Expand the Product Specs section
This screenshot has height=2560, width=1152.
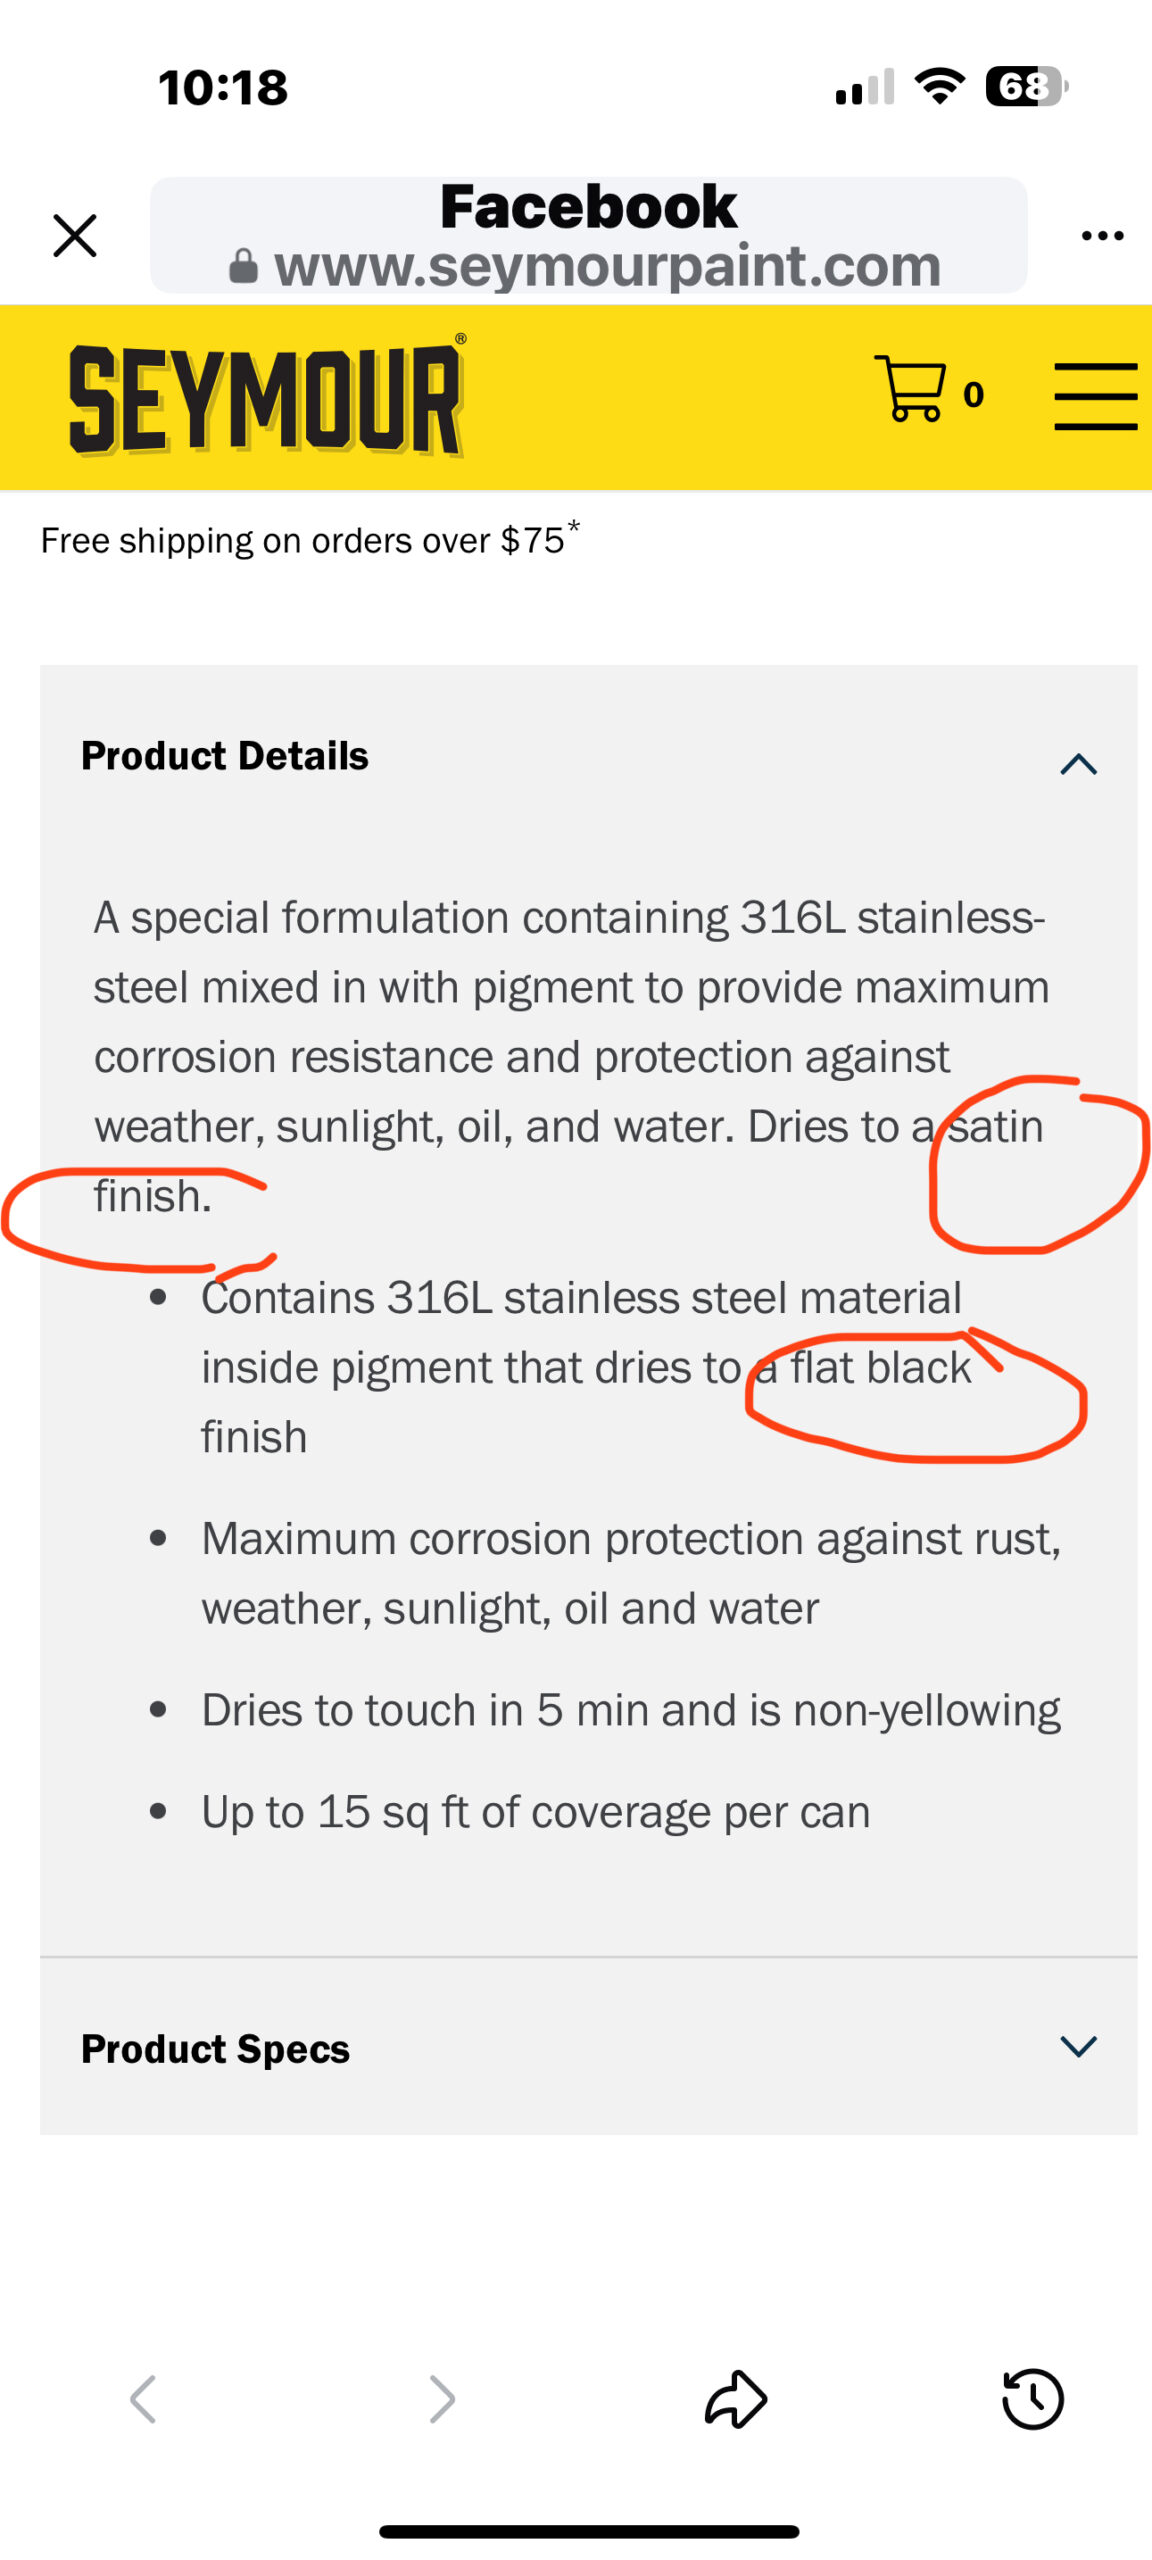[x=1078, y=2045]
